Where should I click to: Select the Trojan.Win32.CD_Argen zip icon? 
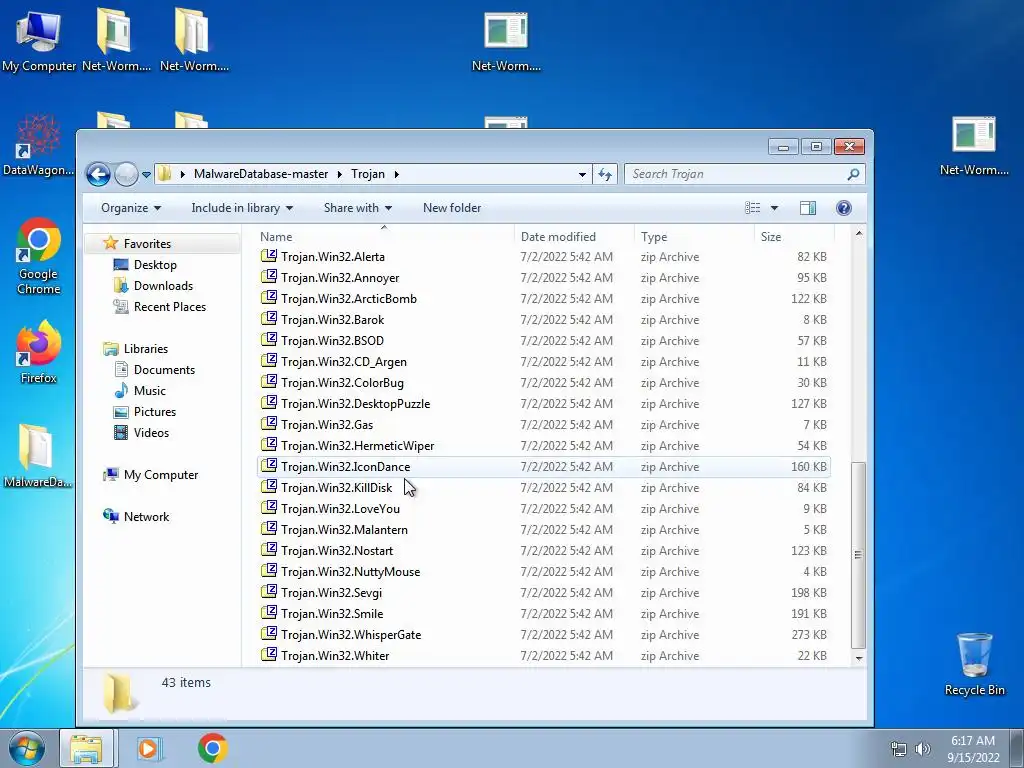click(268, 361)
